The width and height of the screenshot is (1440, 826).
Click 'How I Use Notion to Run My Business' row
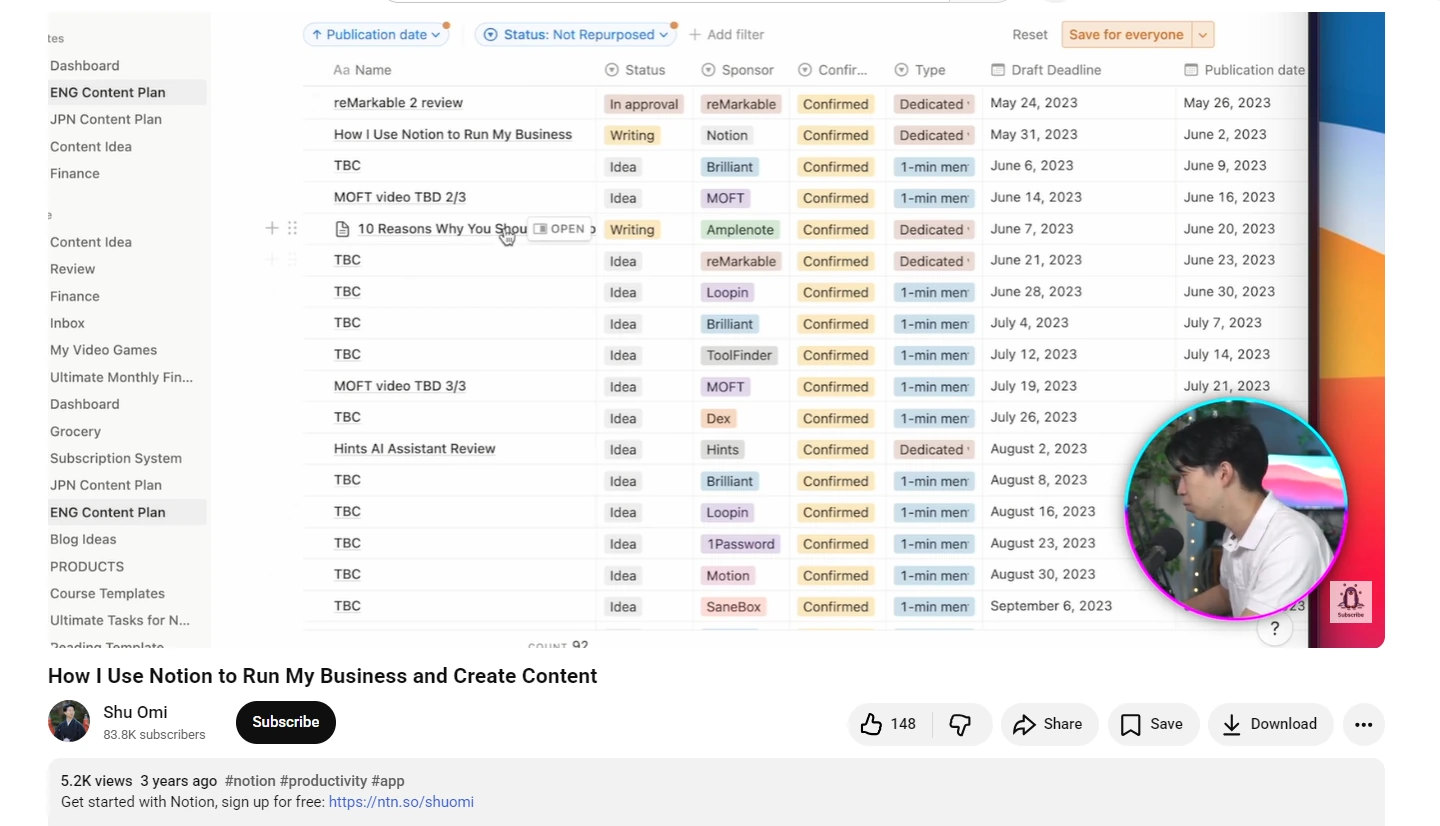pyautogui.click(x=453, y=135)
